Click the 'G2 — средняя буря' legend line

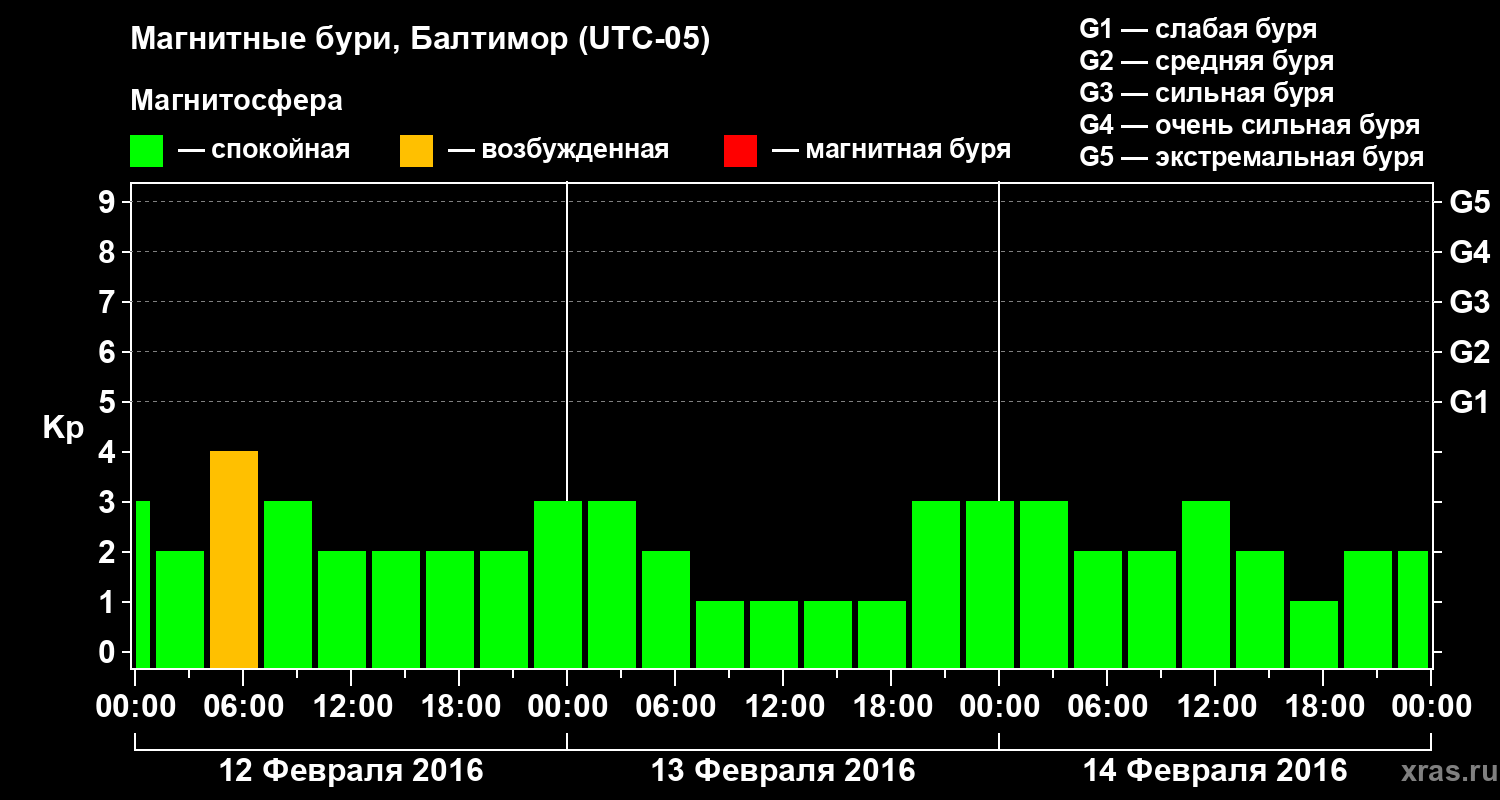tap(1207, 61)
